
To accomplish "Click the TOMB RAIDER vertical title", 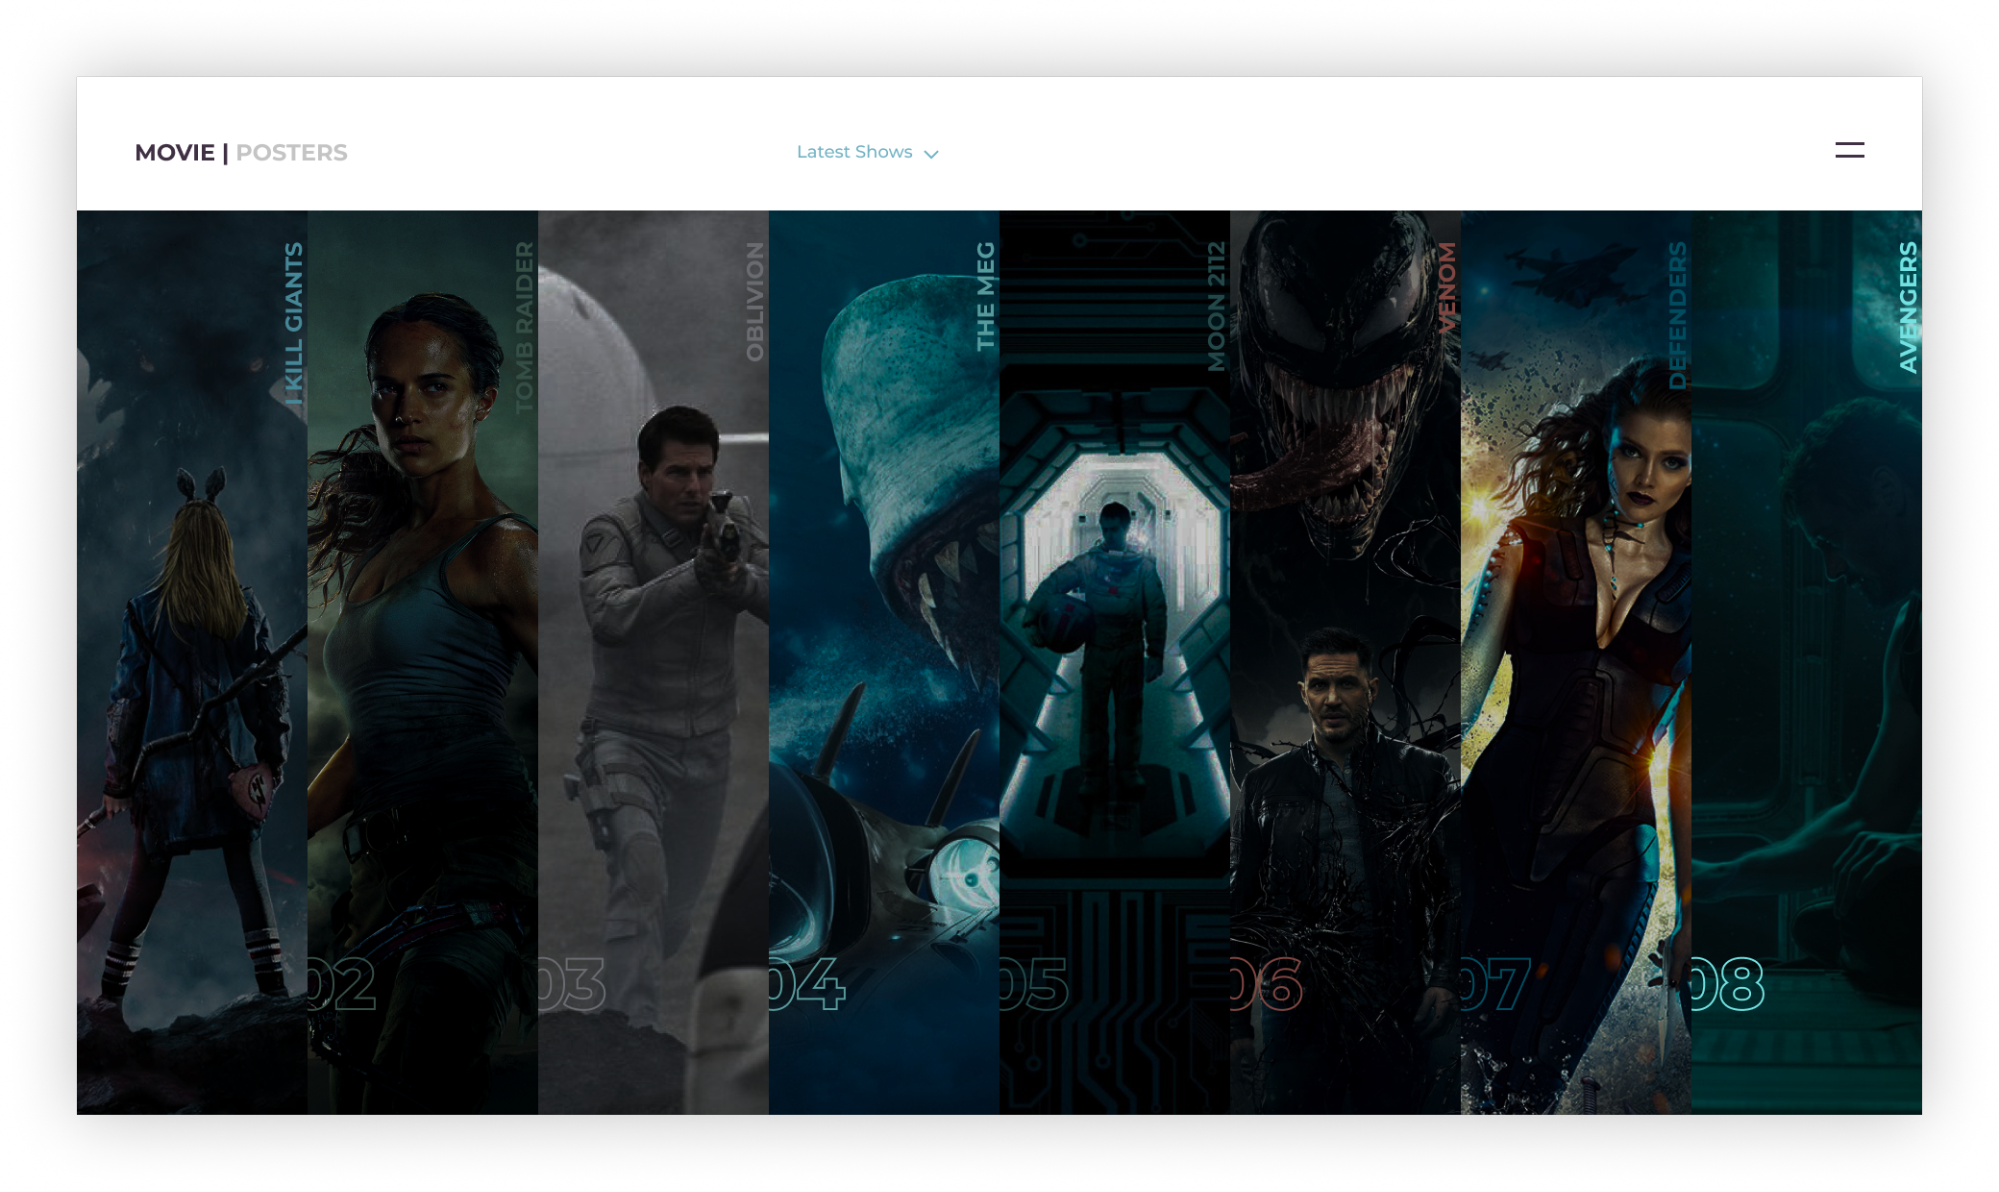I will (524, 327).
